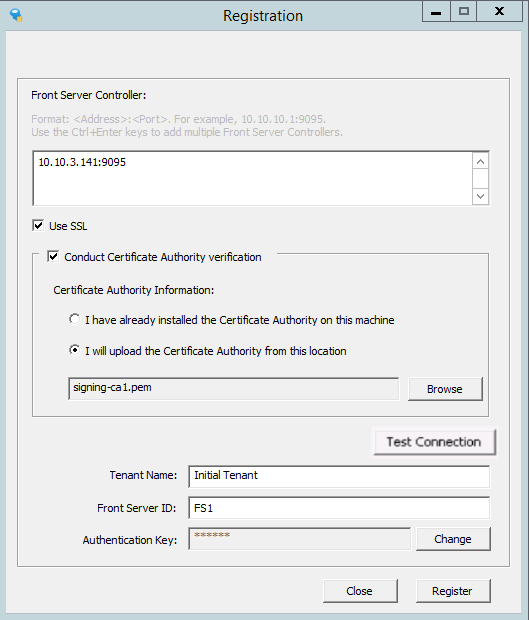Focus the Front Server Controller address box
This screenshot has height=620, width=529.
click(x=252, y=178)
